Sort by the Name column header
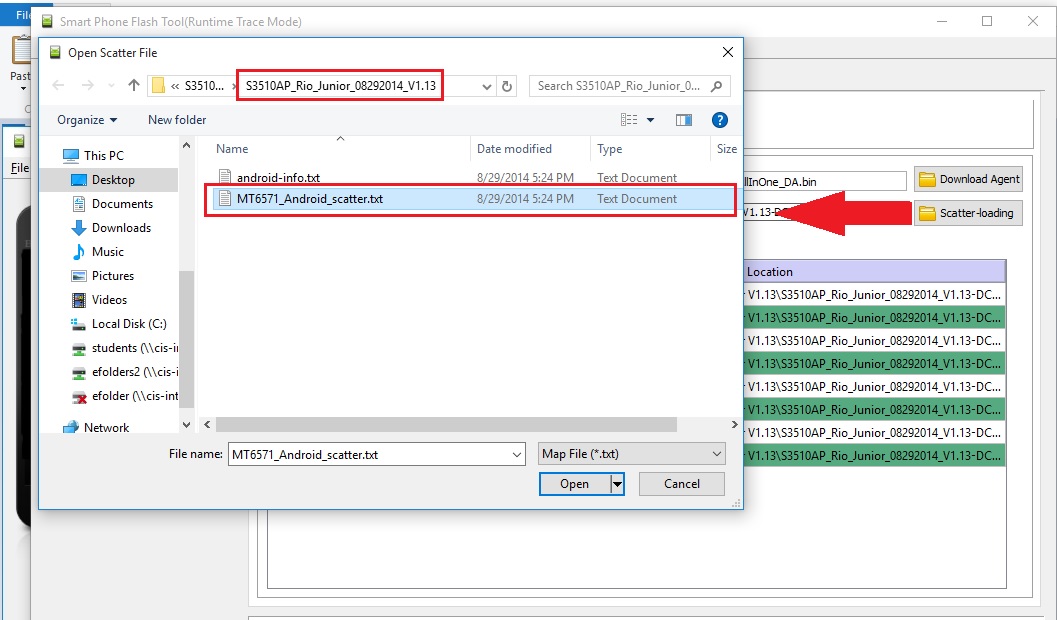The image size is (1057, 620). coord(232,149)
